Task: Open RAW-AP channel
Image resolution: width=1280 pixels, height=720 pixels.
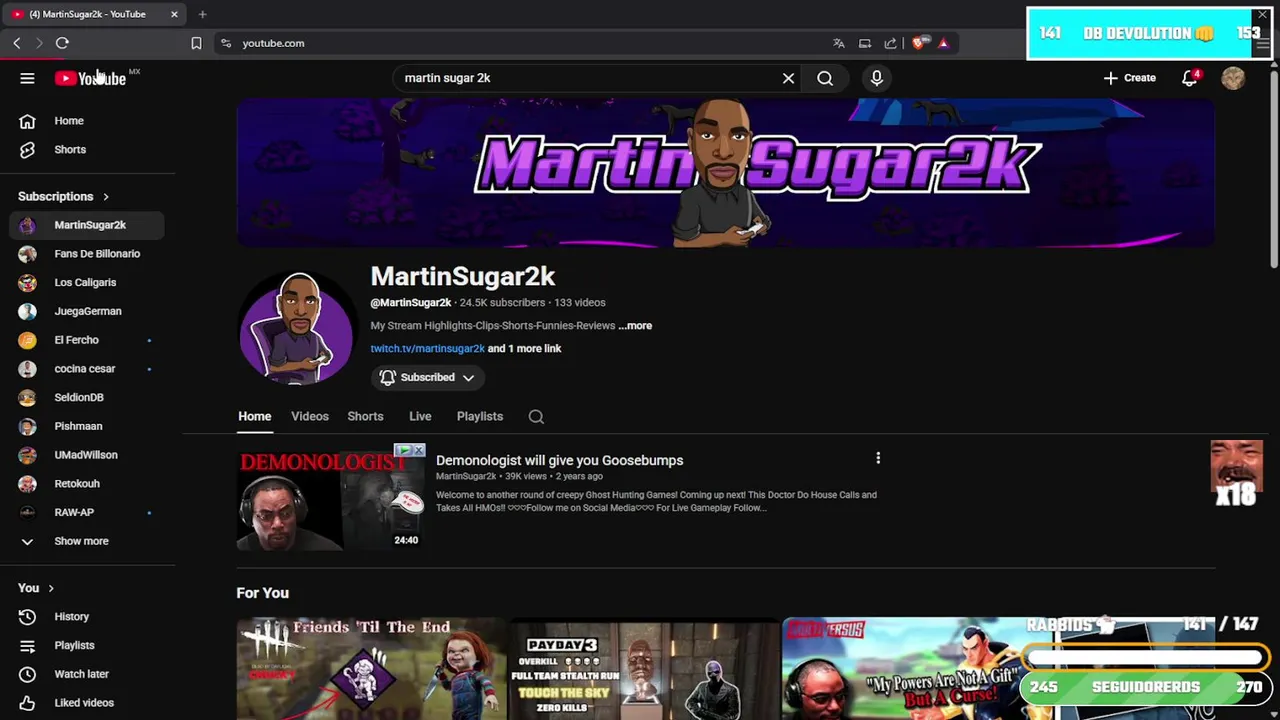Action: pos(87,513)
